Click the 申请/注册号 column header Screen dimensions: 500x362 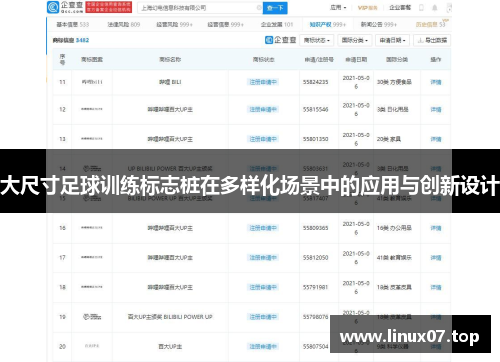pos(319,60)
